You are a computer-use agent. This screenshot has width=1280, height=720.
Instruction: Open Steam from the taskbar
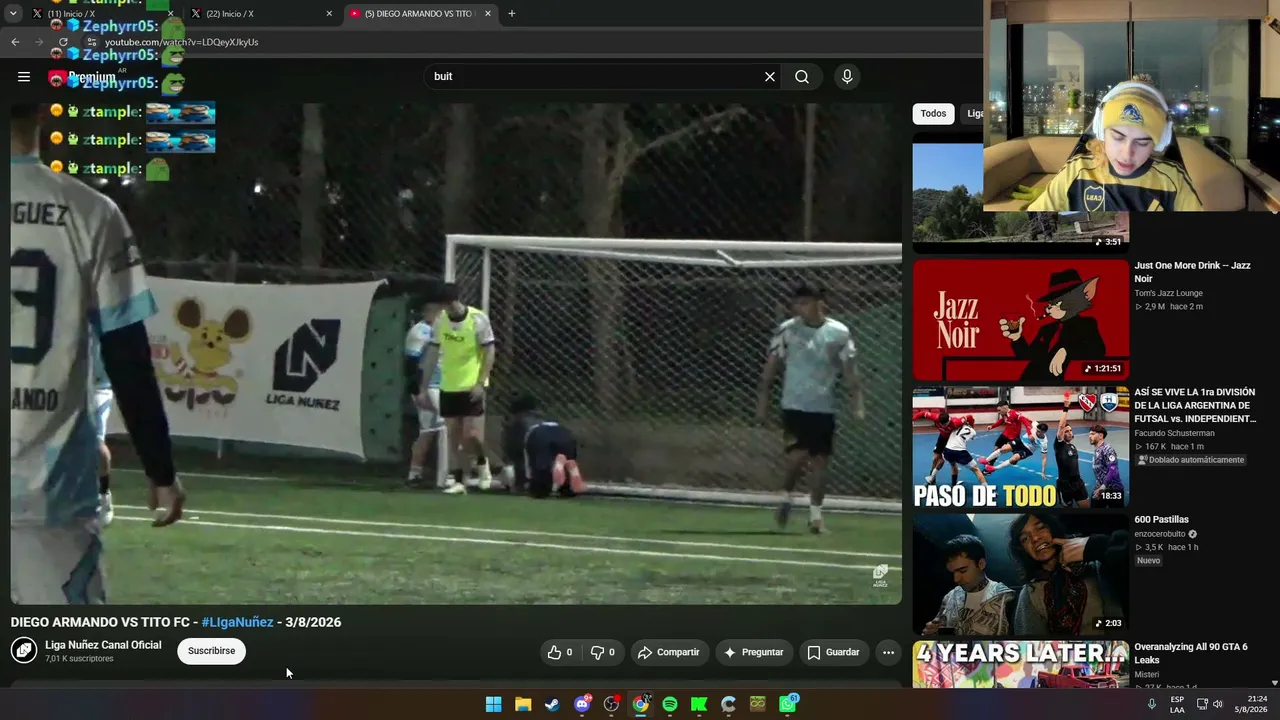tap(552, 704)
